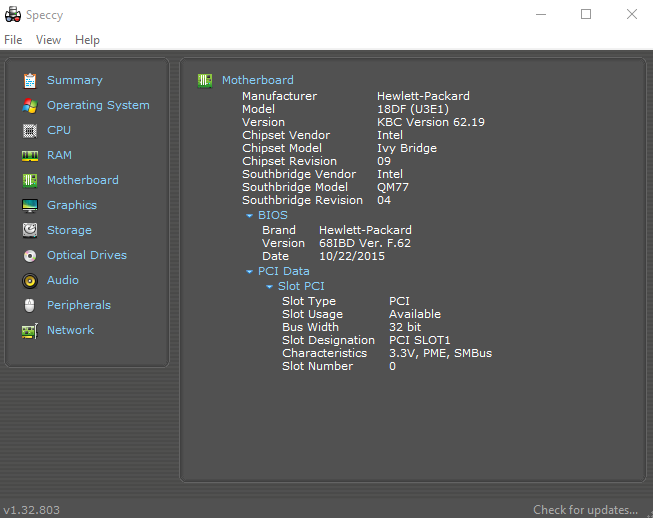
Task: Select the Storage hard drive icon
Action: pyautogui.click(x=29, y=230)
